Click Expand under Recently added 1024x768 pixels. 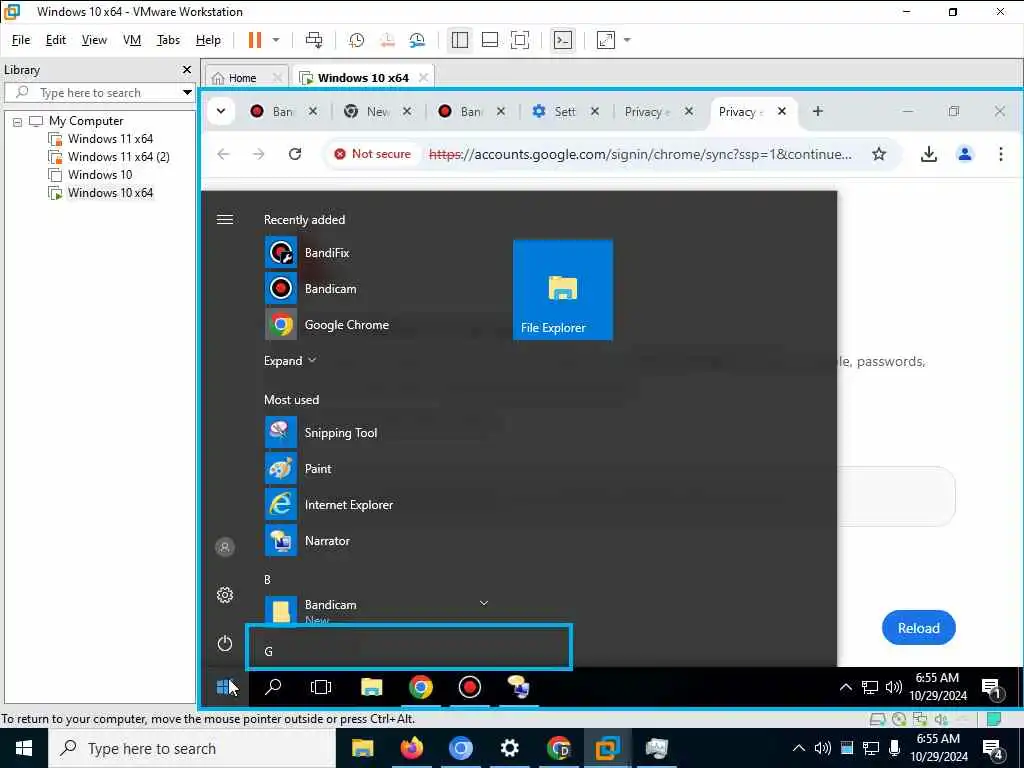pos(290,360)
